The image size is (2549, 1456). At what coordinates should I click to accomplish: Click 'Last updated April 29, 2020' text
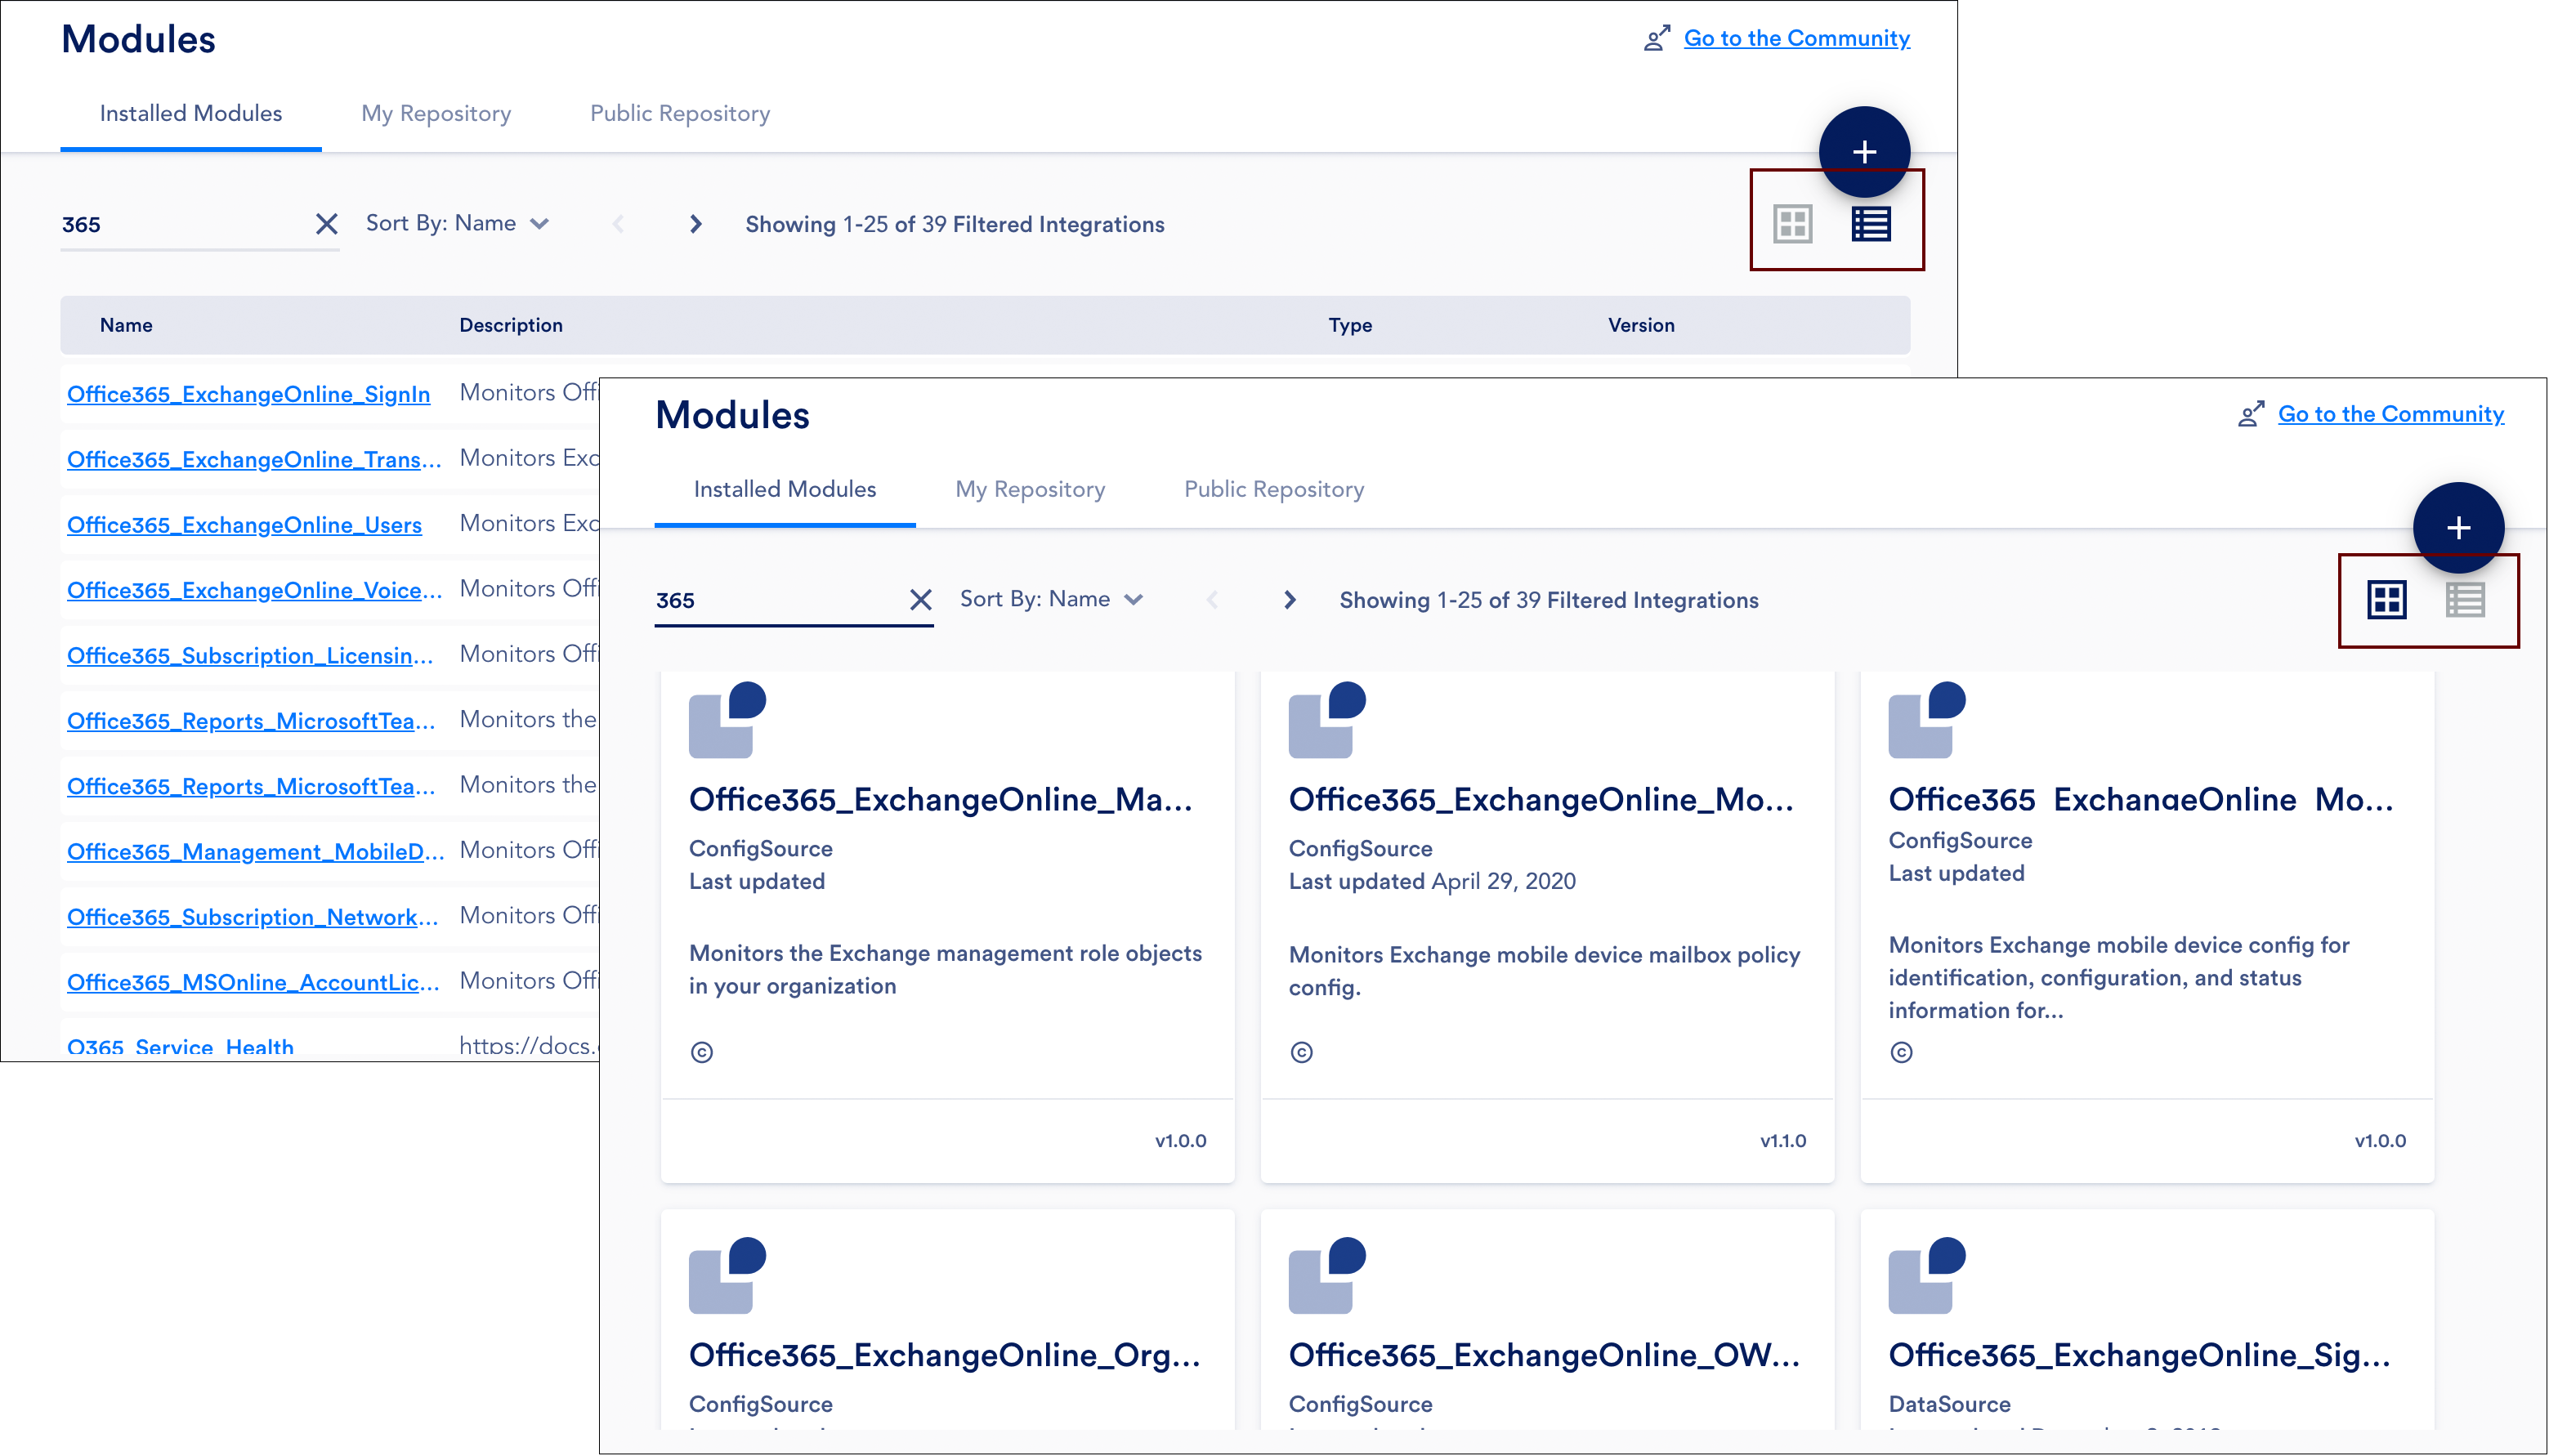1432,881
